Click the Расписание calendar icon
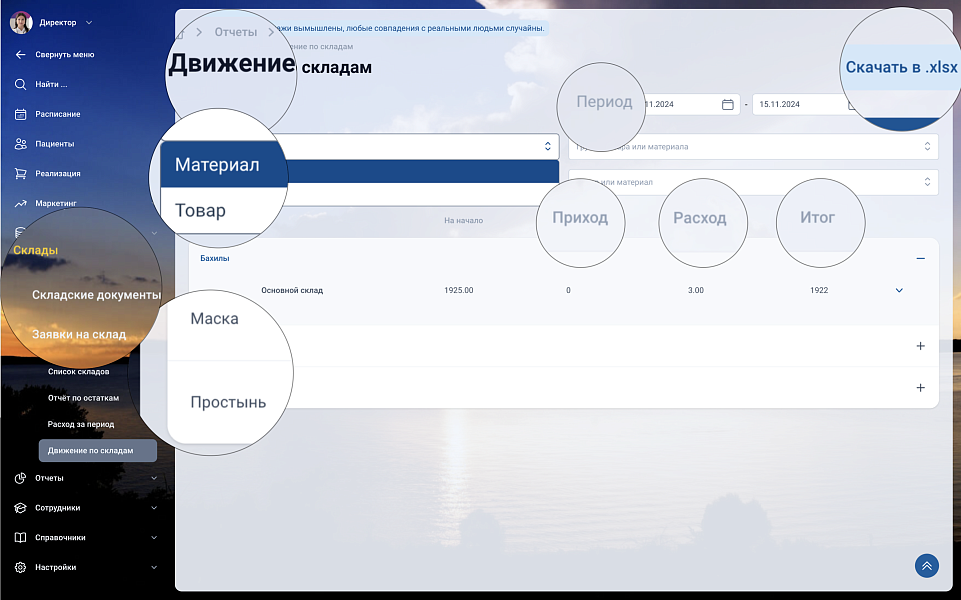 coord(20,114)
